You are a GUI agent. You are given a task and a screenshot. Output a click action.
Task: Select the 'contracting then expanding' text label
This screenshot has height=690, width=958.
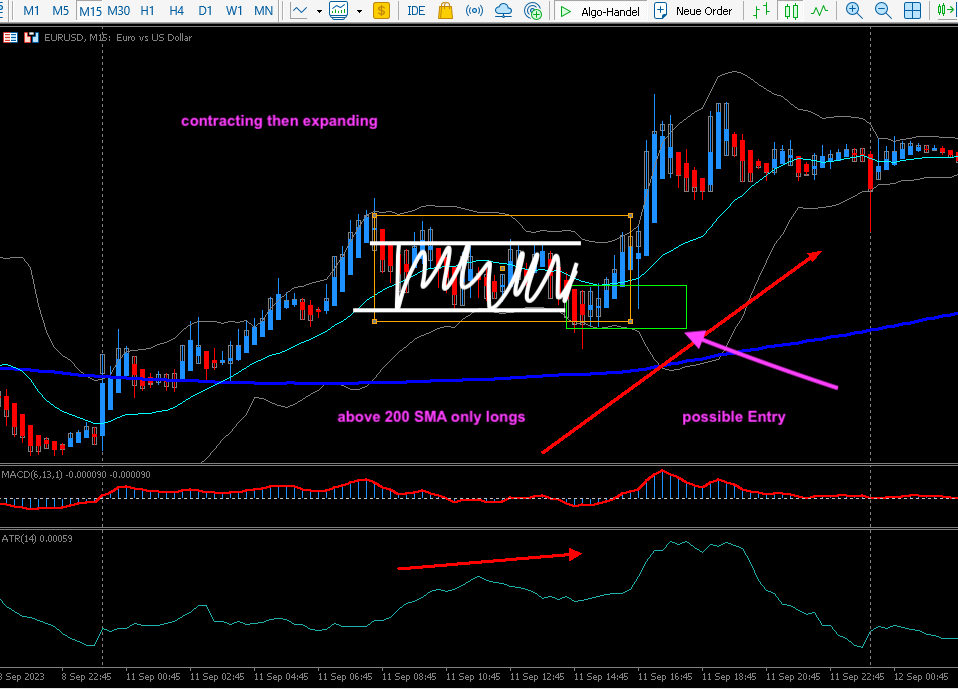coord(279,121)
